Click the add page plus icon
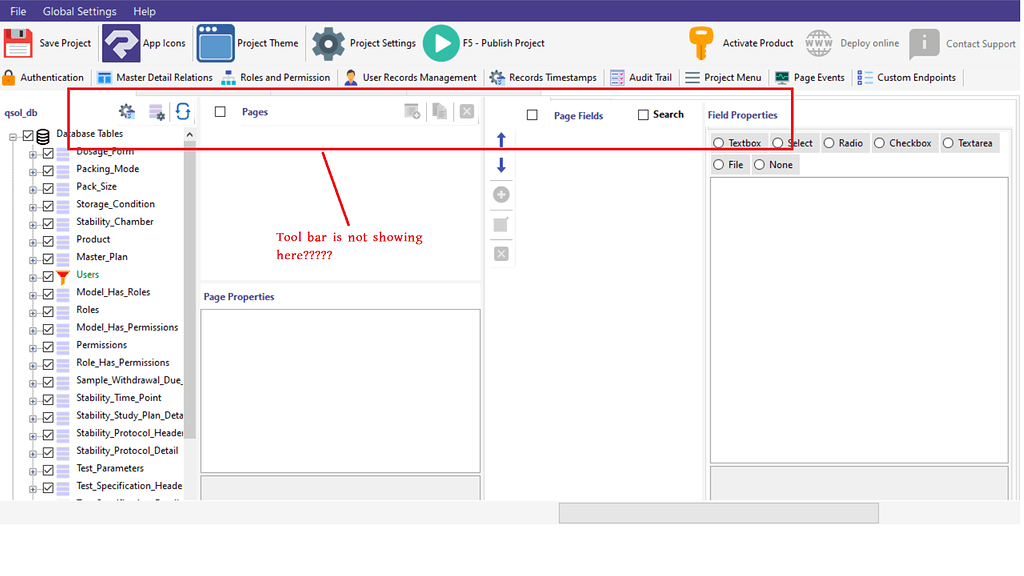 tap(500, 194)
